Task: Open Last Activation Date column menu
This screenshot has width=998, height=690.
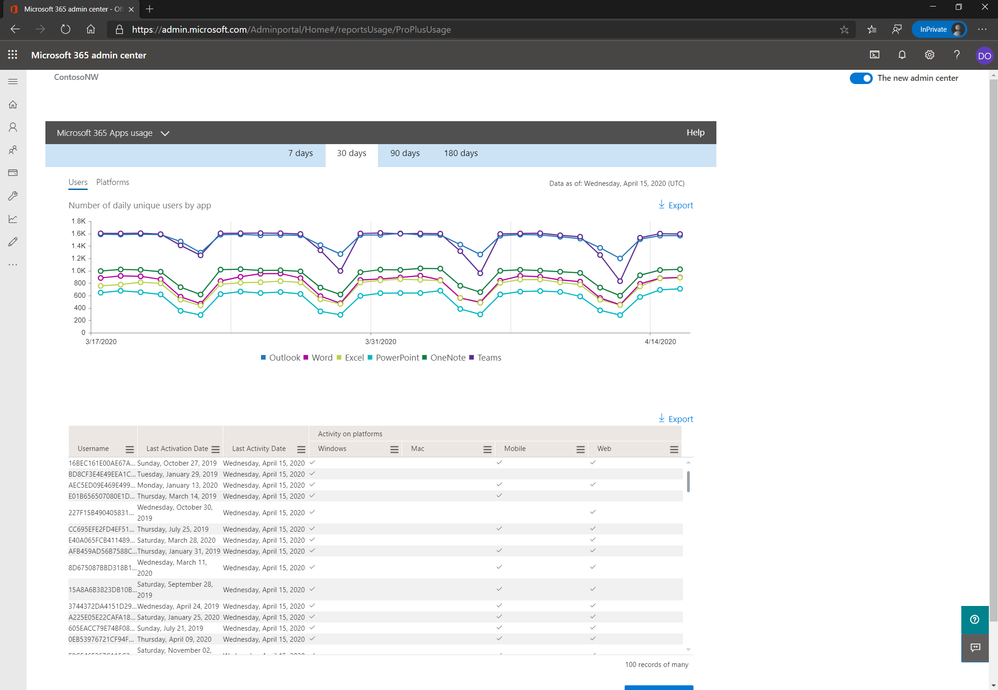Action: pos(215,449)
